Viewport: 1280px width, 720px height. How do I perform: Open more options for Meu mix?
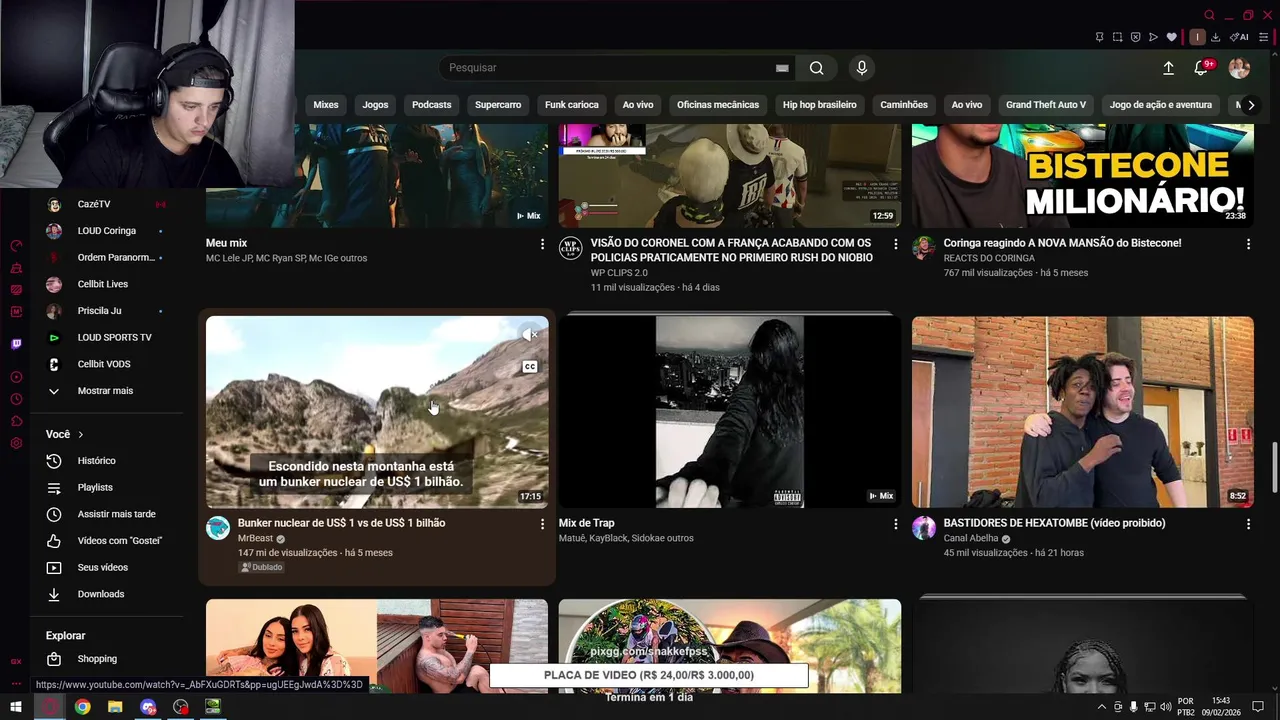542,244
